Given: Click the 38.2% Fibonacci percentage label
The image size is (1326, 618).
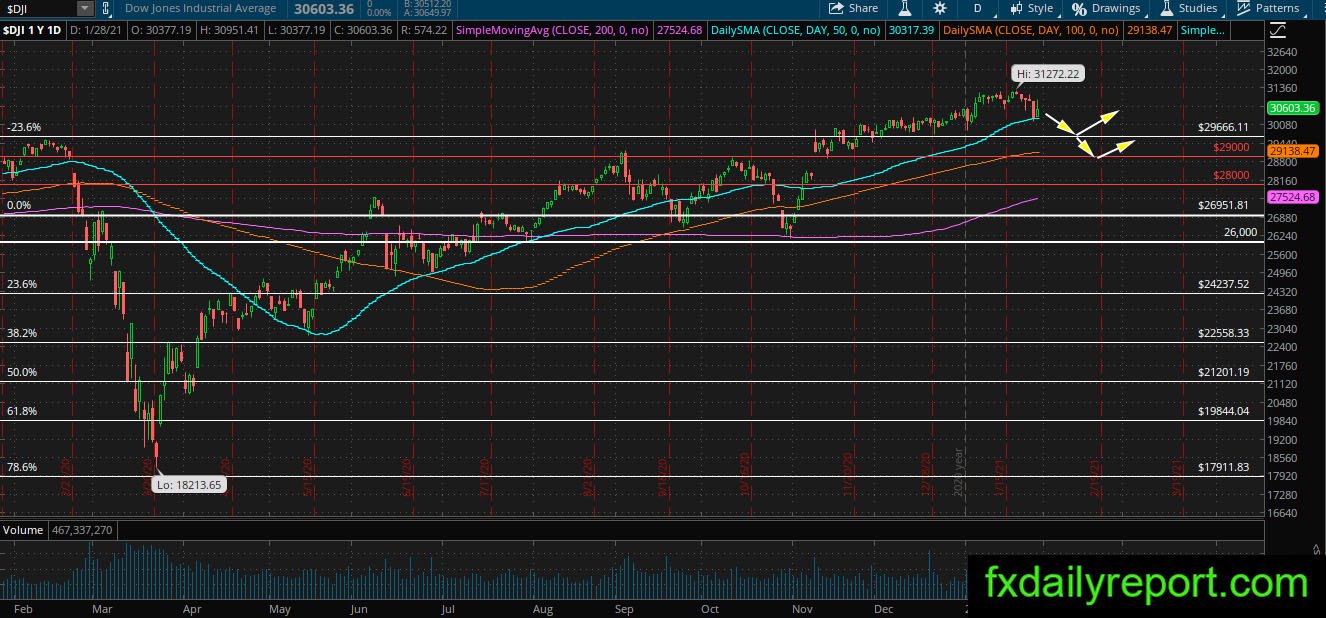Looking at the screenshot, I should (x=22, y=333).
